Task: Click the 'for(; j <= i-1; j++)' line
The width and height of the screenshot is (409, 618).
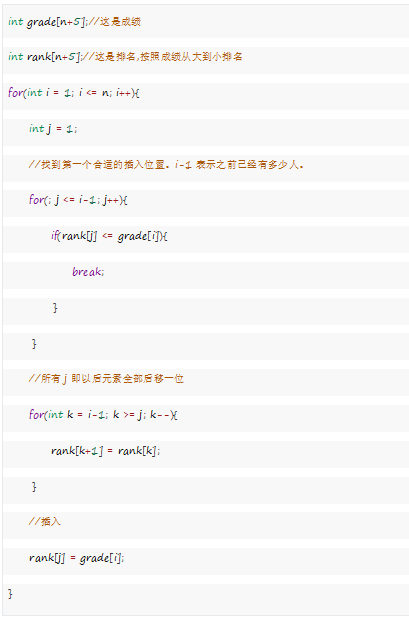Action: (78, 200)
